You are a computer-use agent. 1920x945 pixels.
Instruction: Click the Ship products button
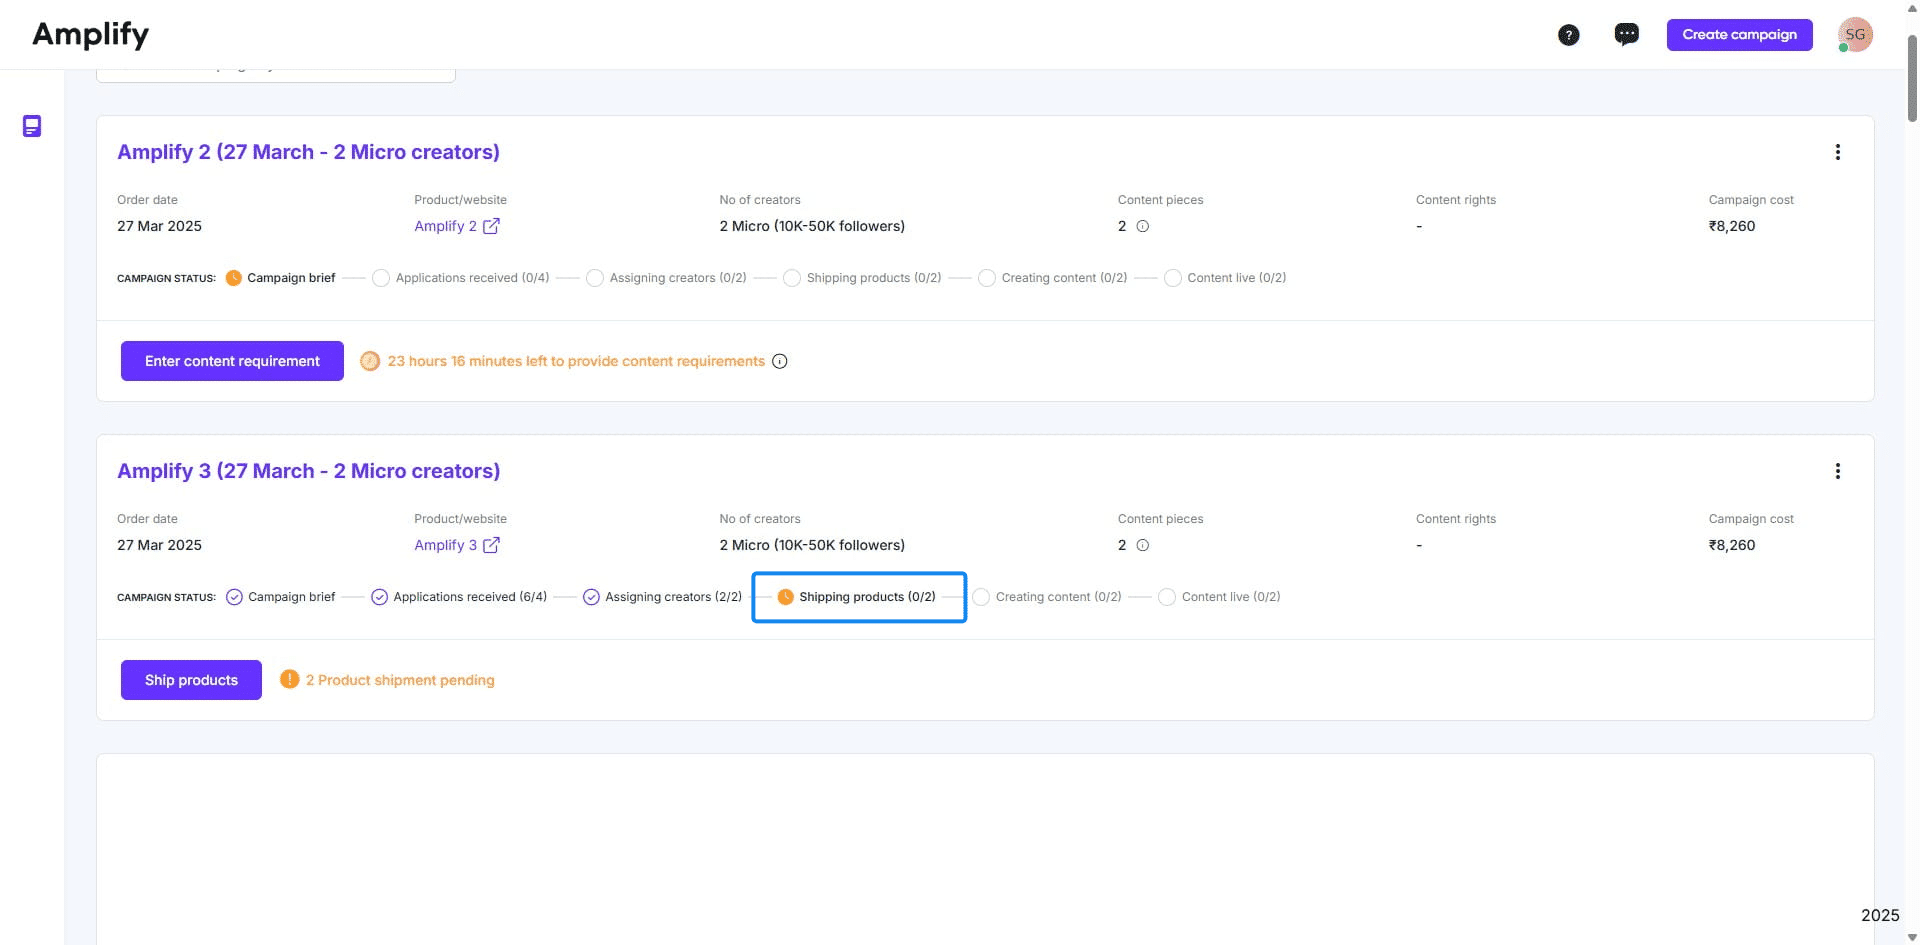[x=191, y=680]
